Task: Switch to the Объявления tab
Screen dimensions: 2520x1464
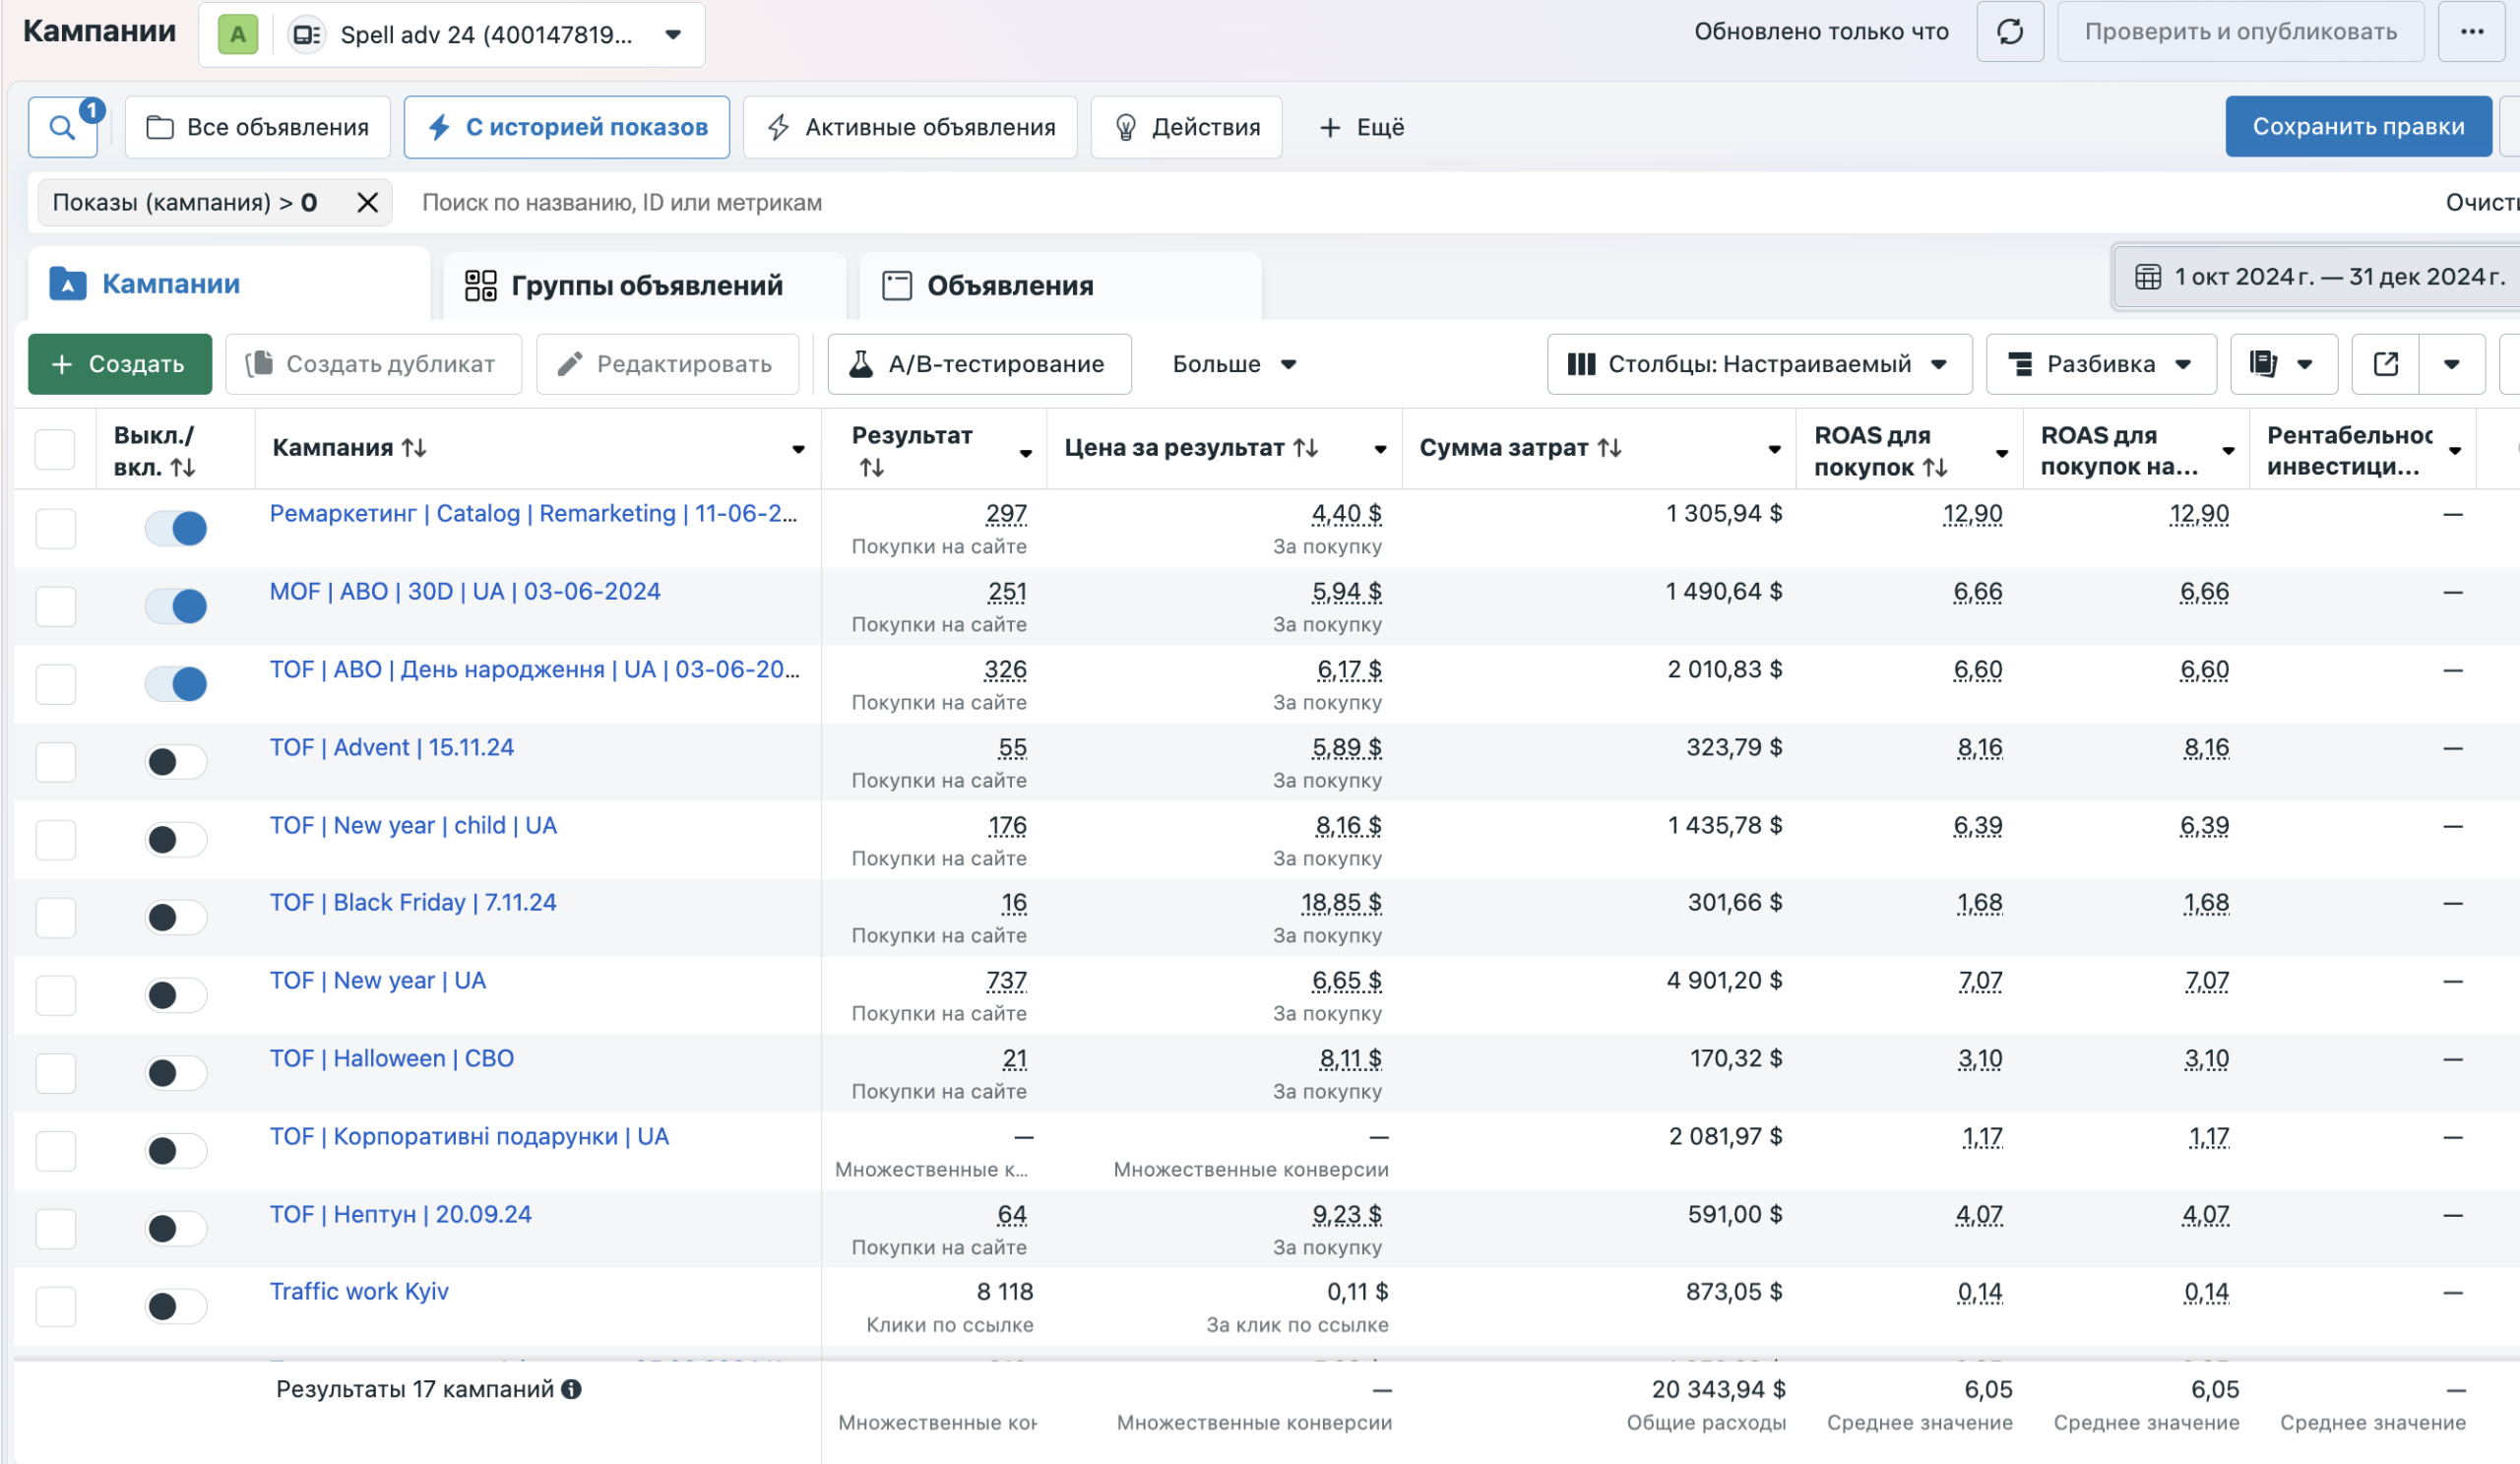Action: tap(1060, 286)
